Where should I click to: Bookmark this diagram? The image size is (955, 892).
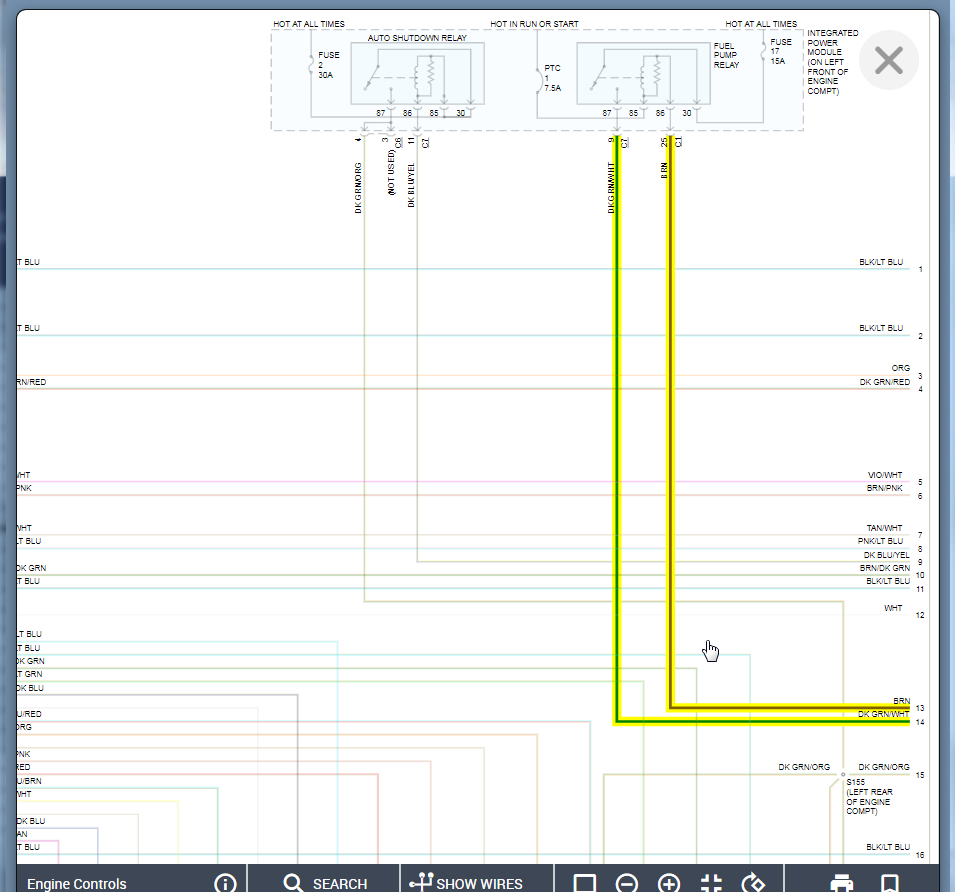(x=890, y=883)
